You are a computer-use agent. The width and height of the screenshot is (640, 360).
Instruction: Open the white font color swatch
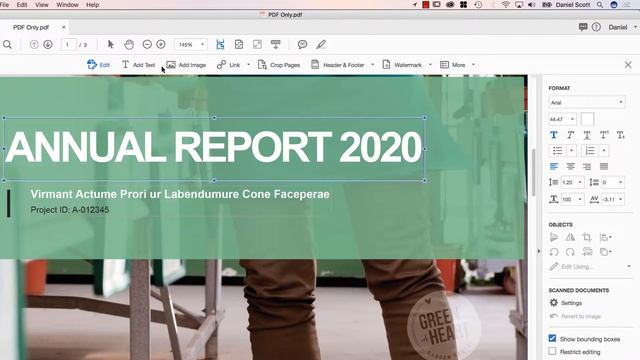coord(587,119)
